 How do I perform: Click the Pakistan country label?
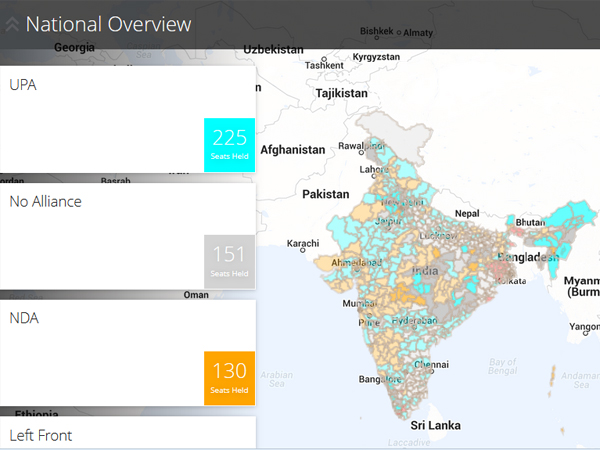click(325, 193)
